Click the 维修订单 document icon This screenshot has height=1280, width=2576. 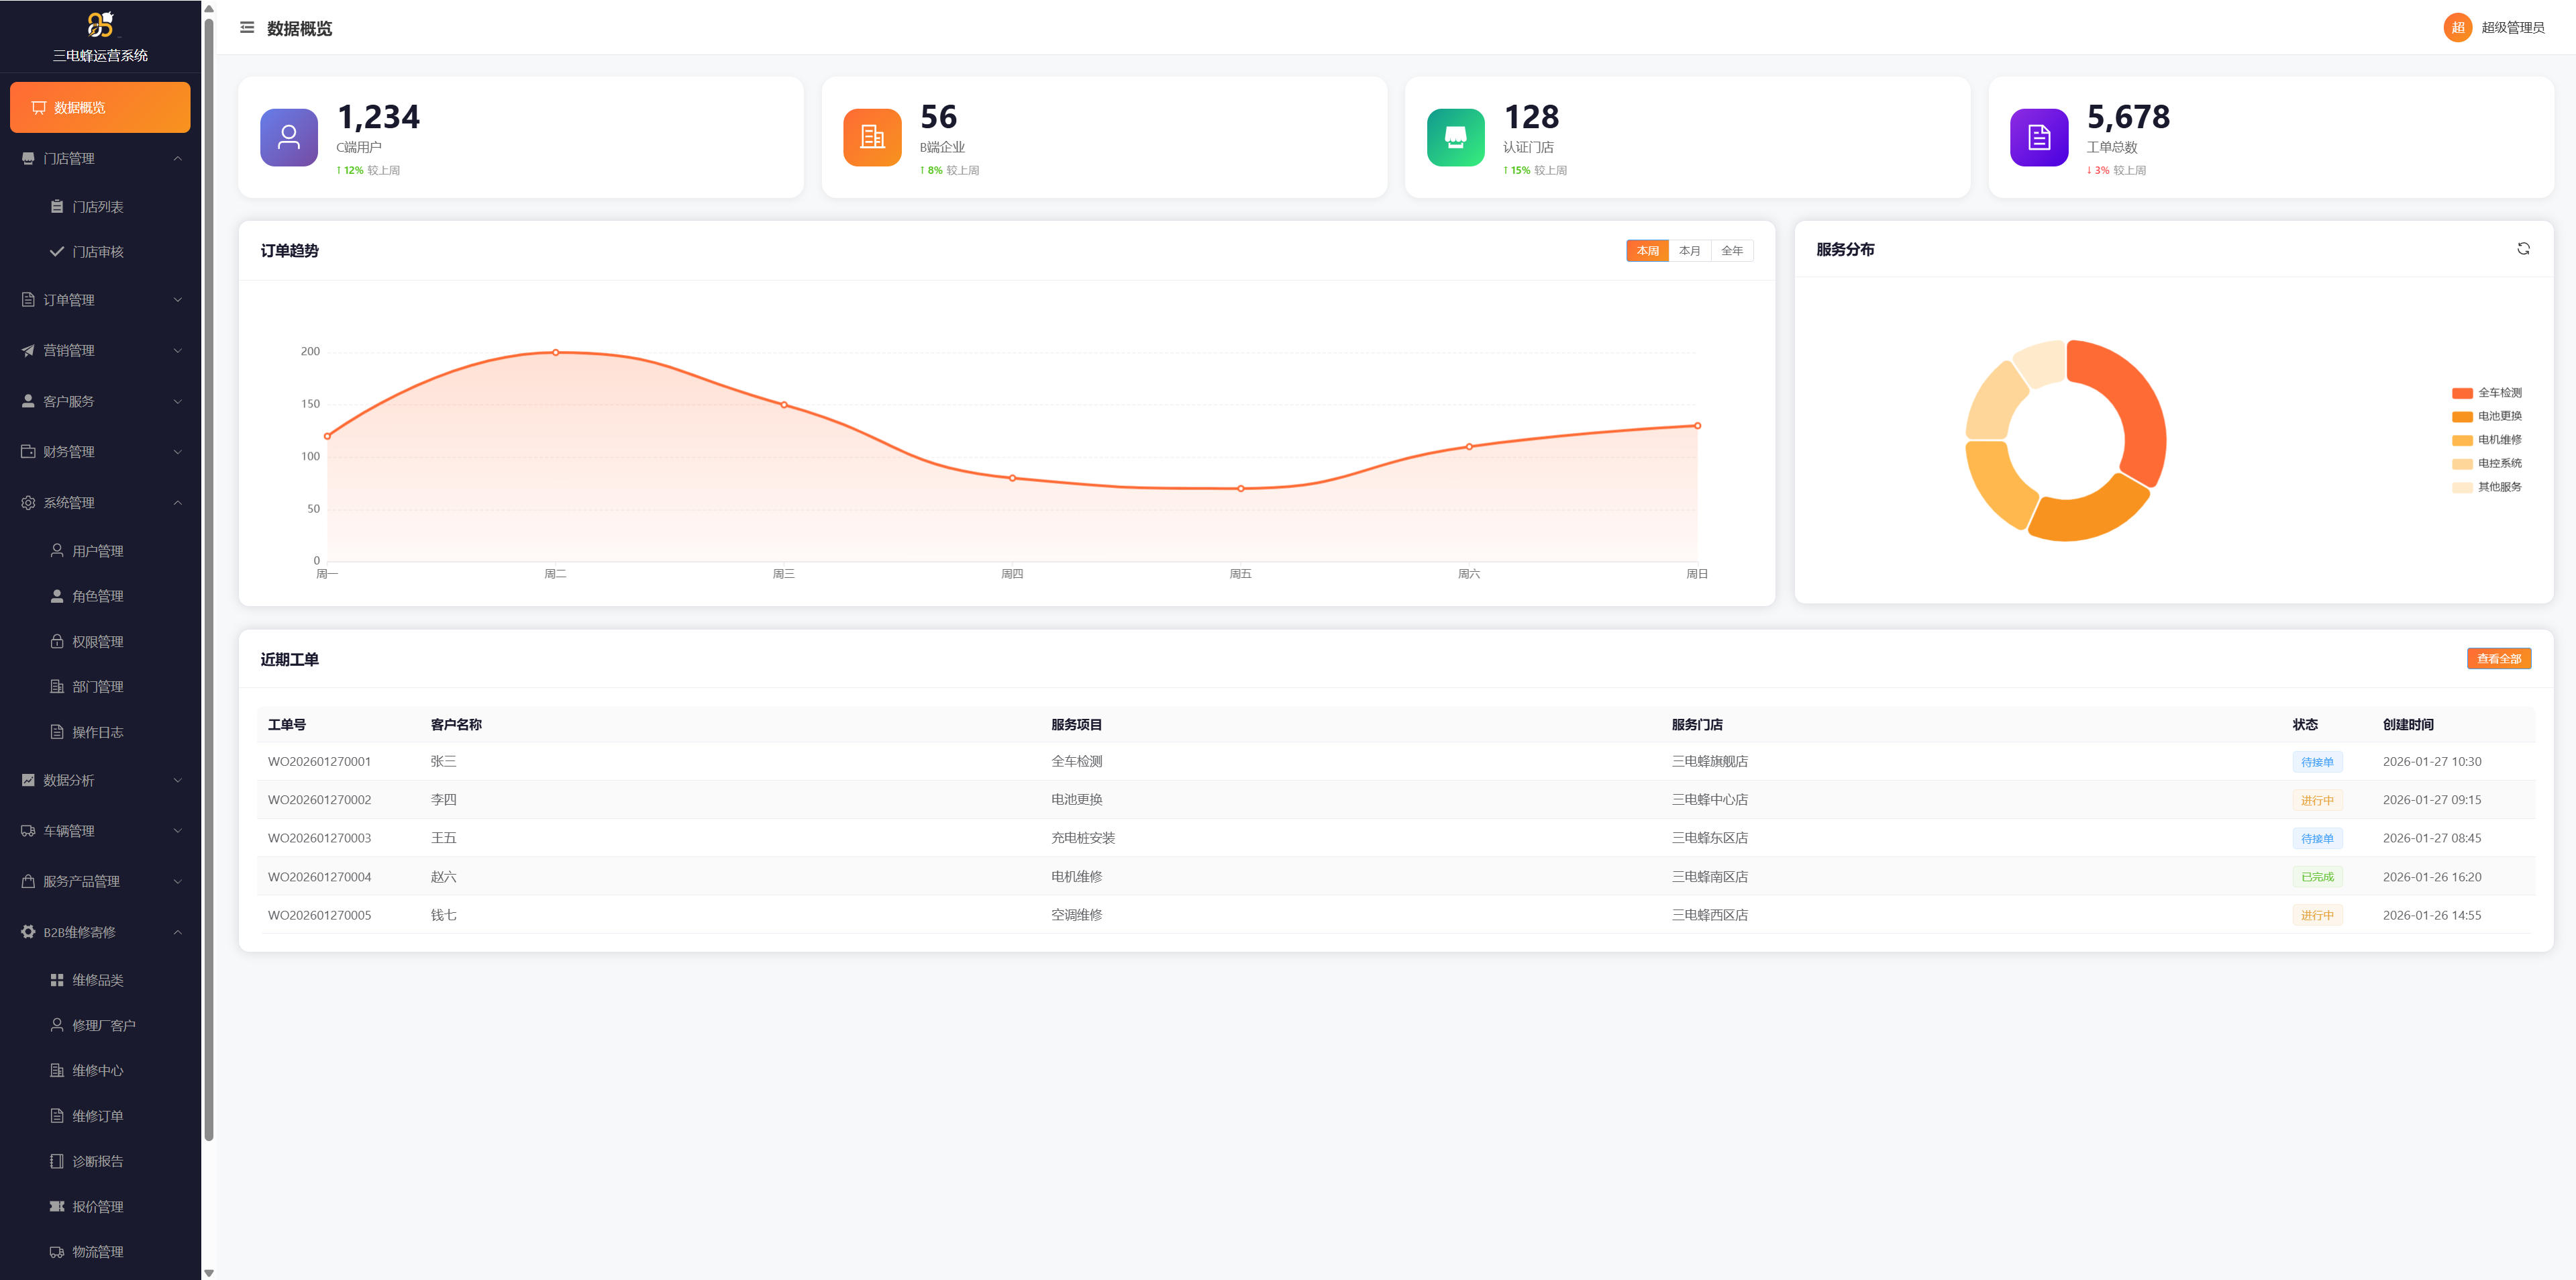(57, 1116)
